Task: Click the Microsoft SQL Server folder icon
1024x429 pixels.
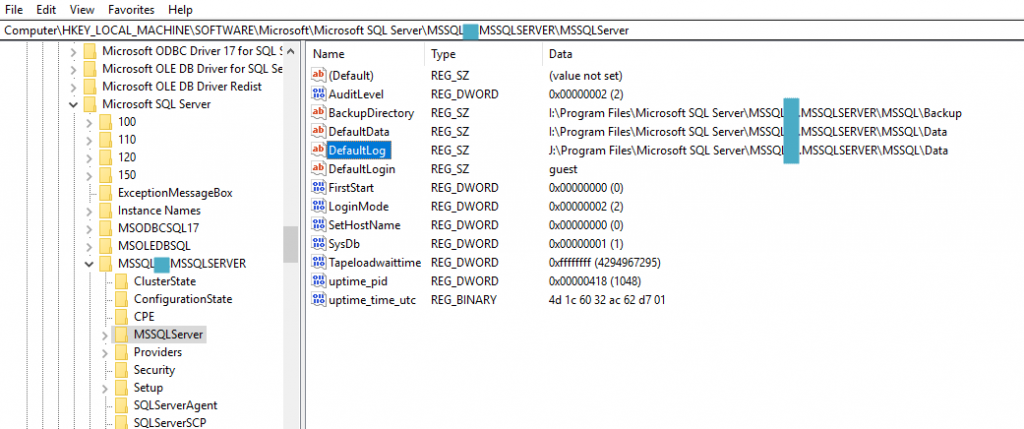Action: 89,104
